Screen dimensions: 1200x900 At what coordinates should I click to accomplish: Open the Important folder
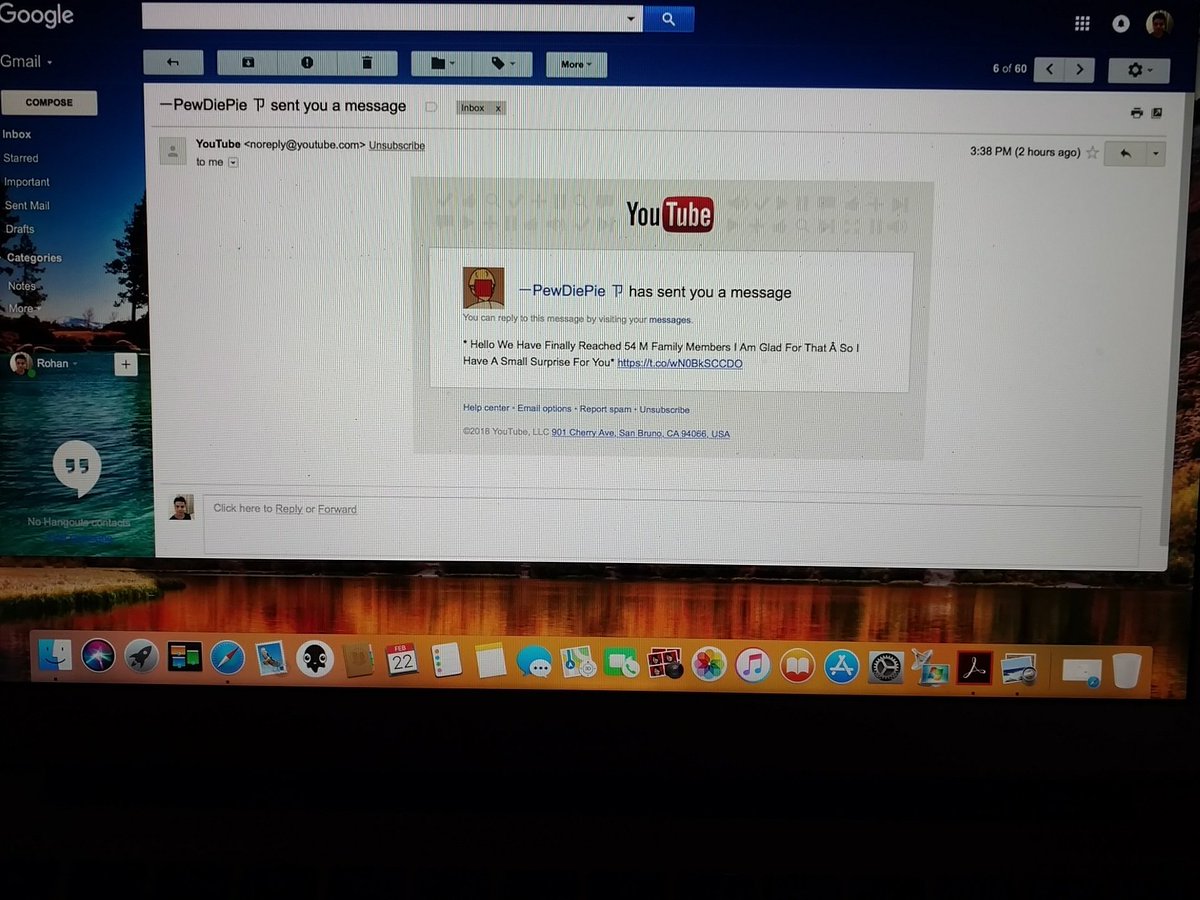[27, 182]
